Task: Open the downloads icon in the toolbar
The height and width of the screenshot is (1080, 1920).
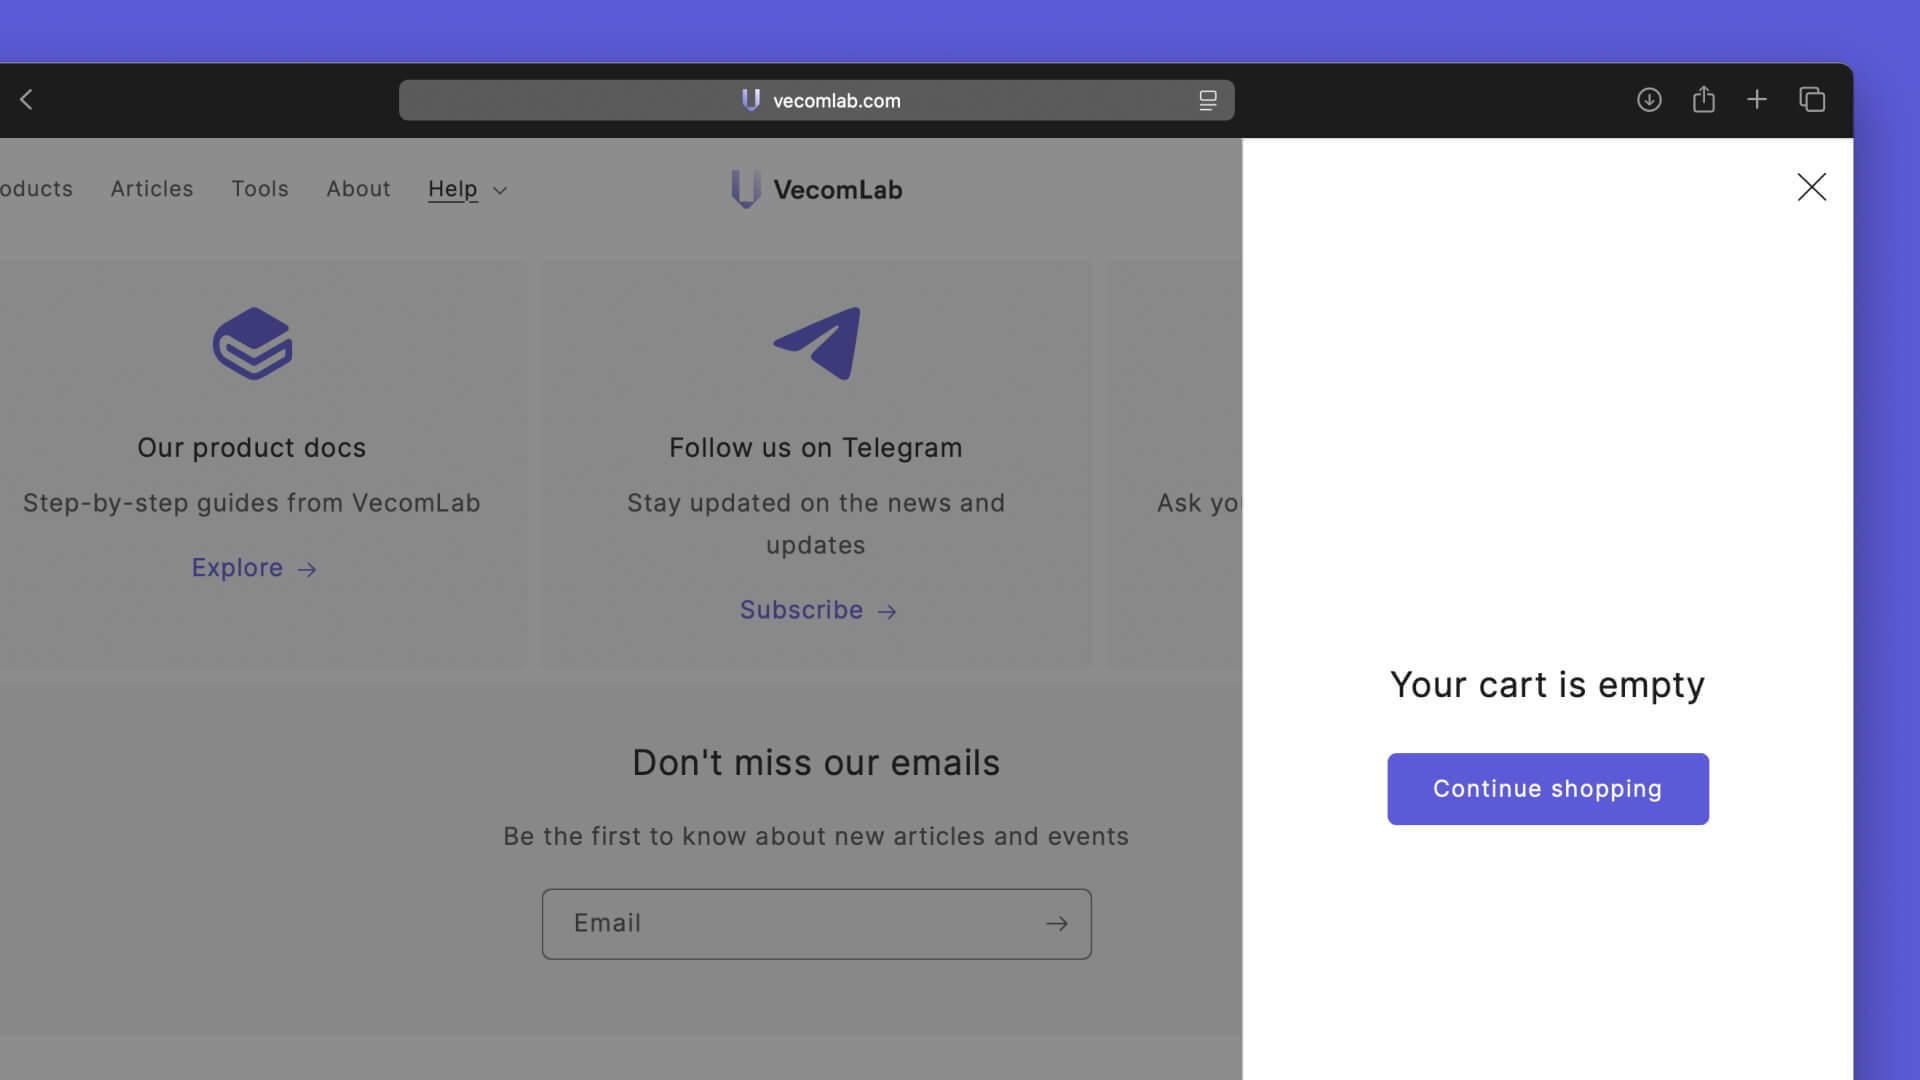Action: click(1649, 100)
